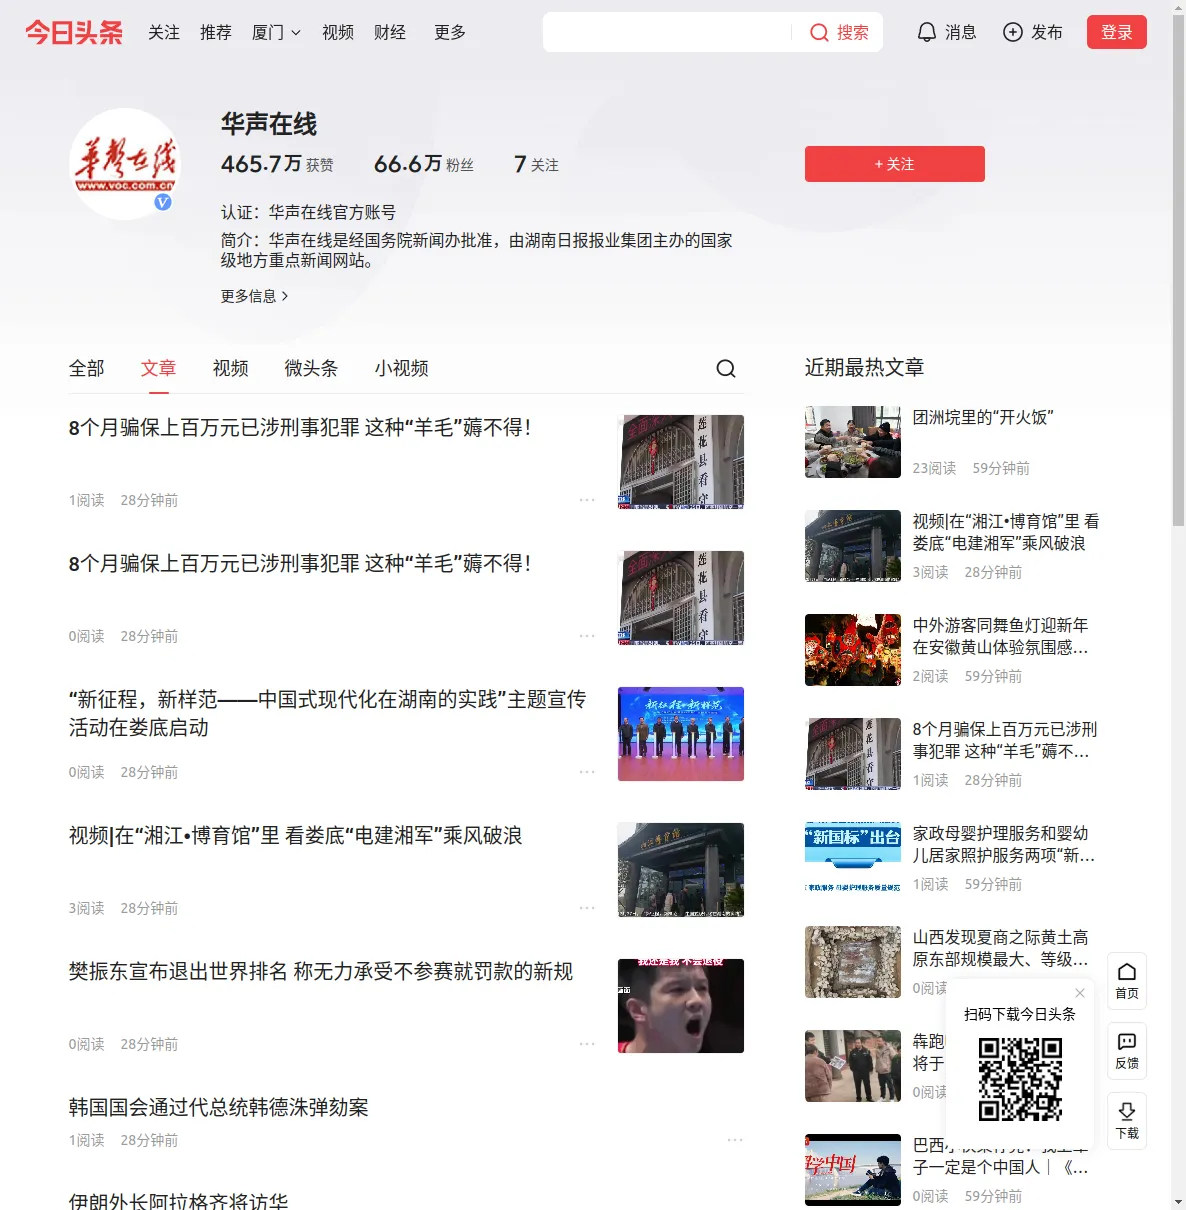Image resolution: width=1186 pixels, height=1210 pixels.
Task: Open 推荐 in the top navigation
Action: [x=216, y=32]
